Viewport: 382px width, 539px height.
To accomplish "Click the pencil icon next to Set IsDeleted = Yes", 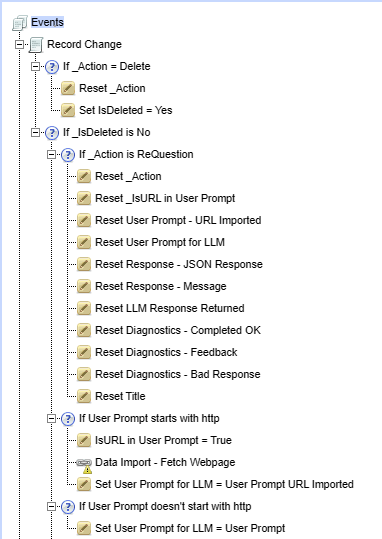I will [68, 111].
